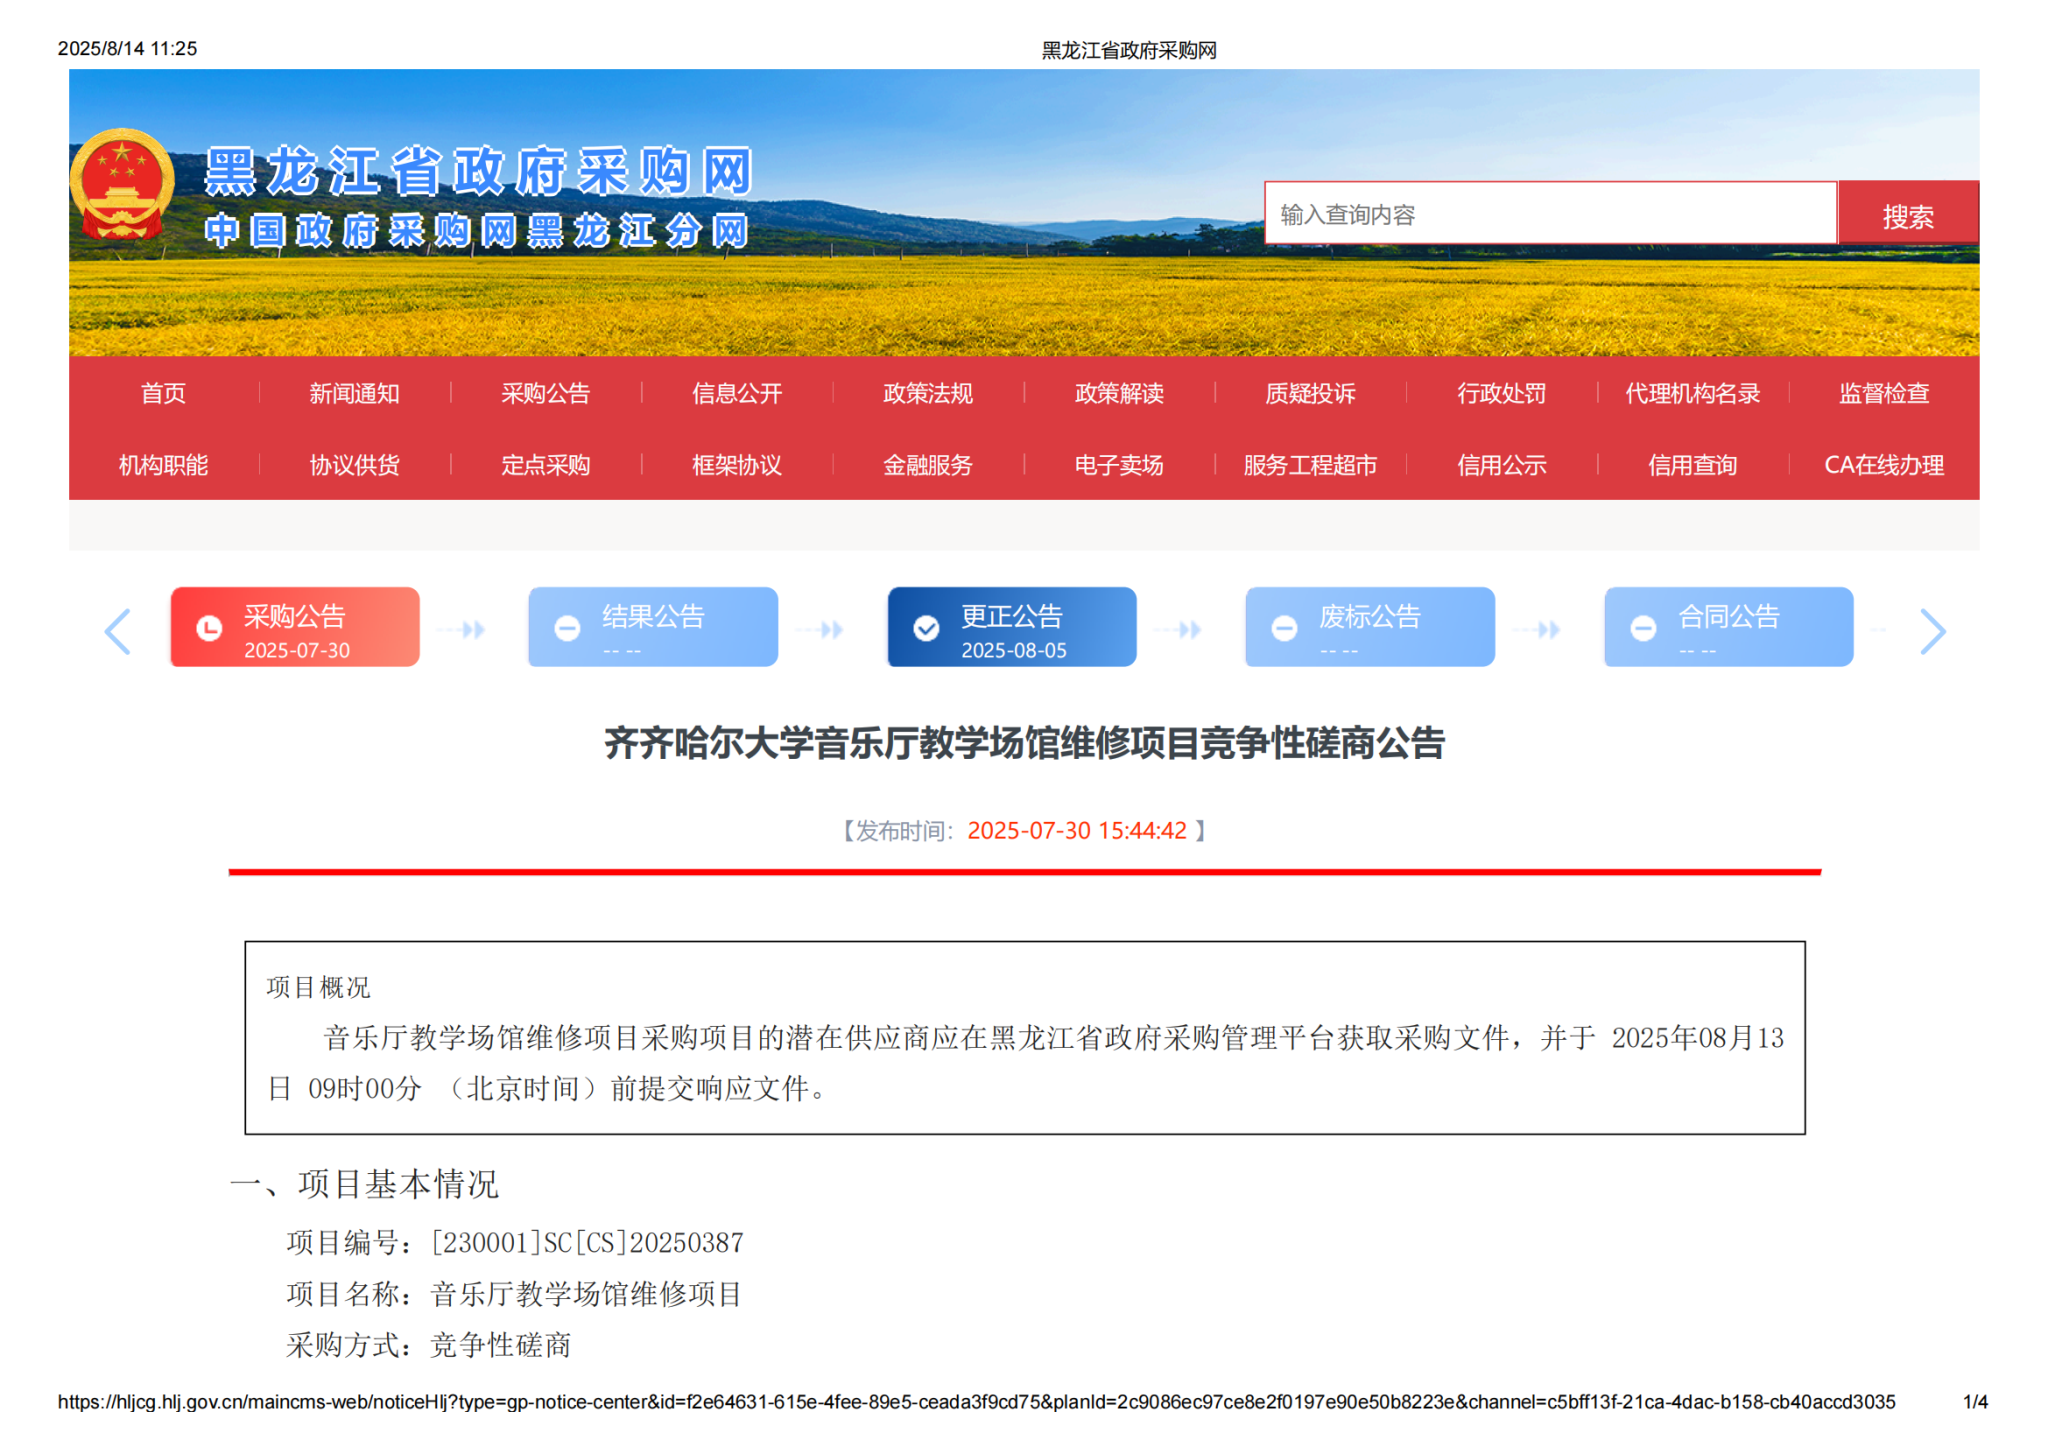2048x1447 pixels.
Task: Open 质疑投诉 navigation item
Action: point(1310,393)
